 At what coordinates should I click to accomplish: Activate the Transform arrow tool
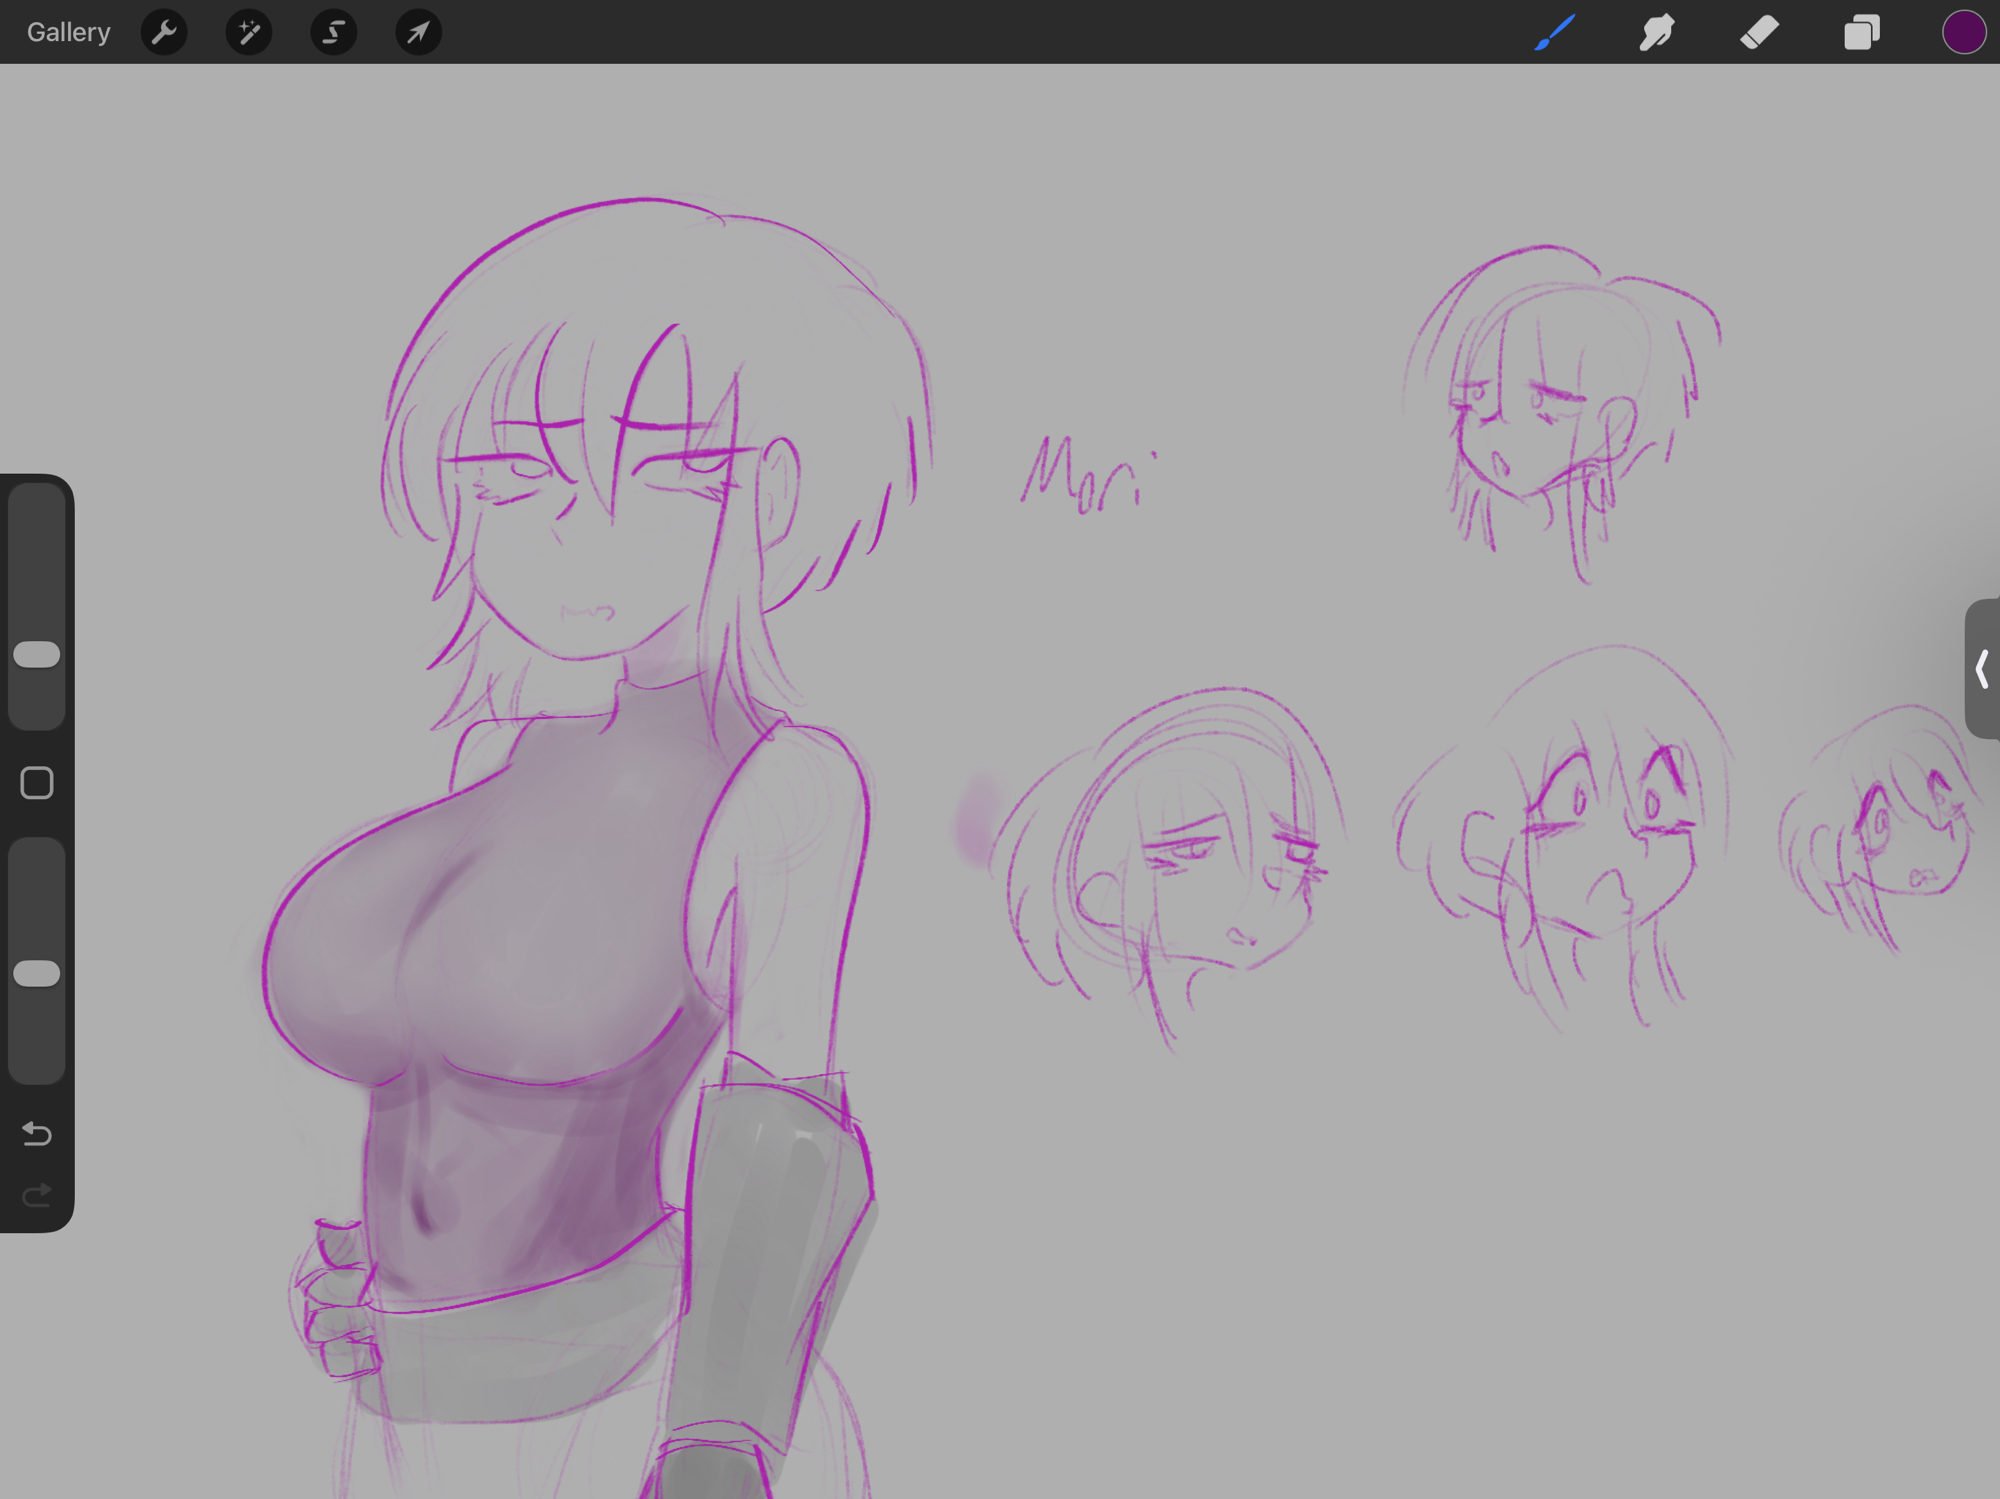point(418,32)
